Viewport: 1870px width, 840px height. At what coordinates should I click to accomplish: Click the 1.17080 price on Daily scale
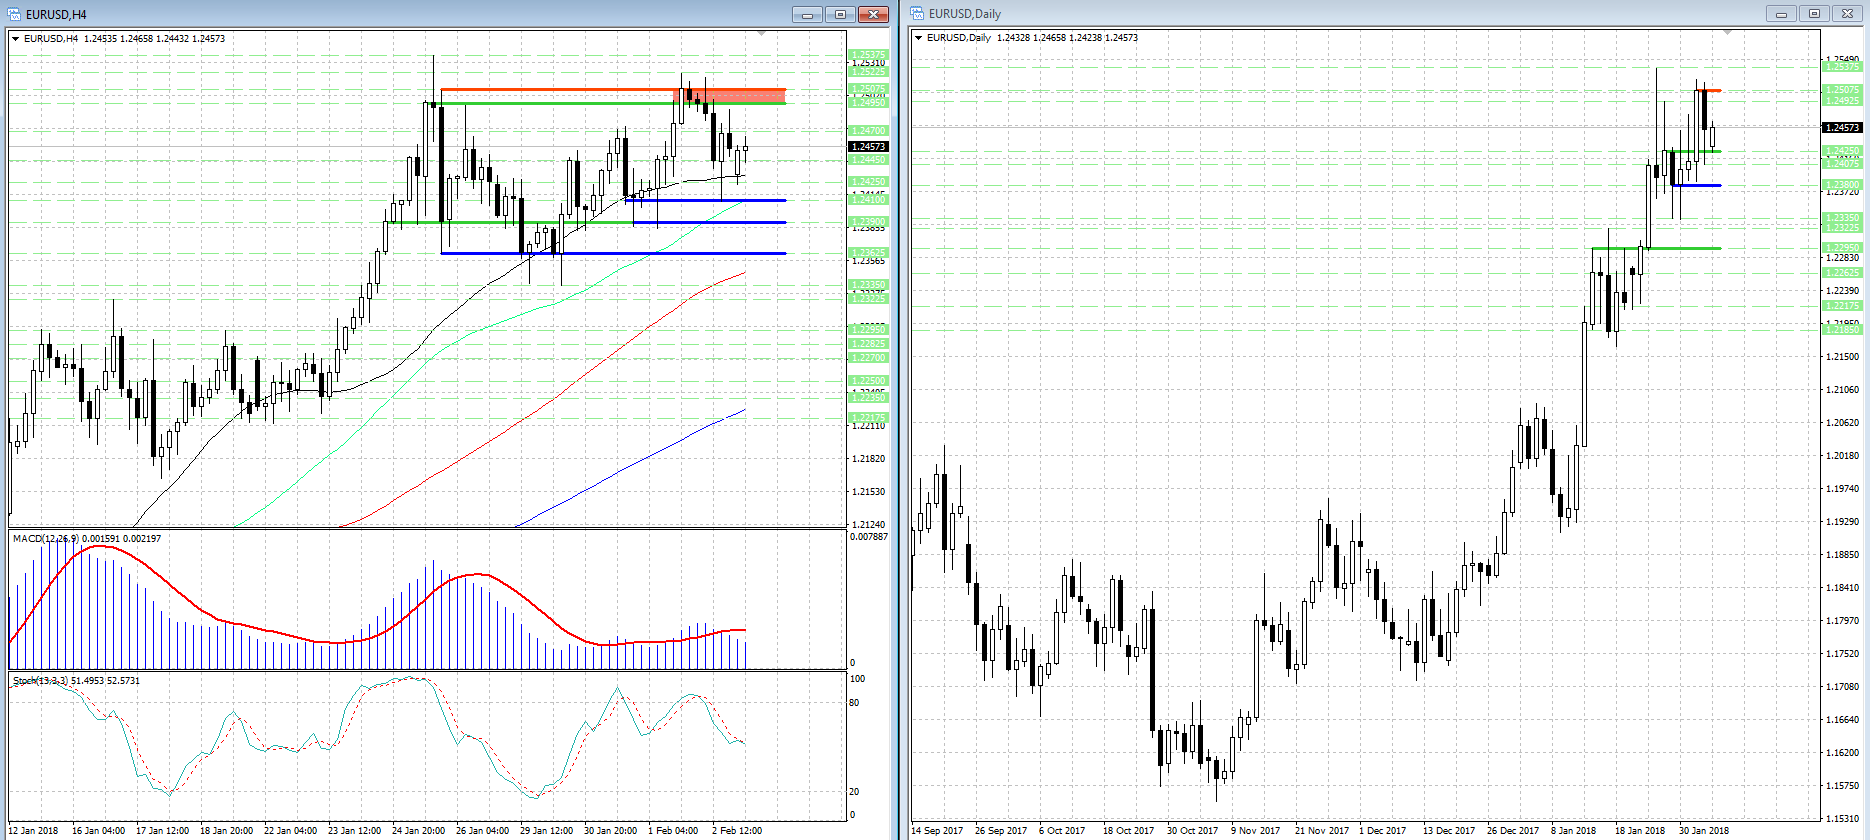pos(1842,687)
